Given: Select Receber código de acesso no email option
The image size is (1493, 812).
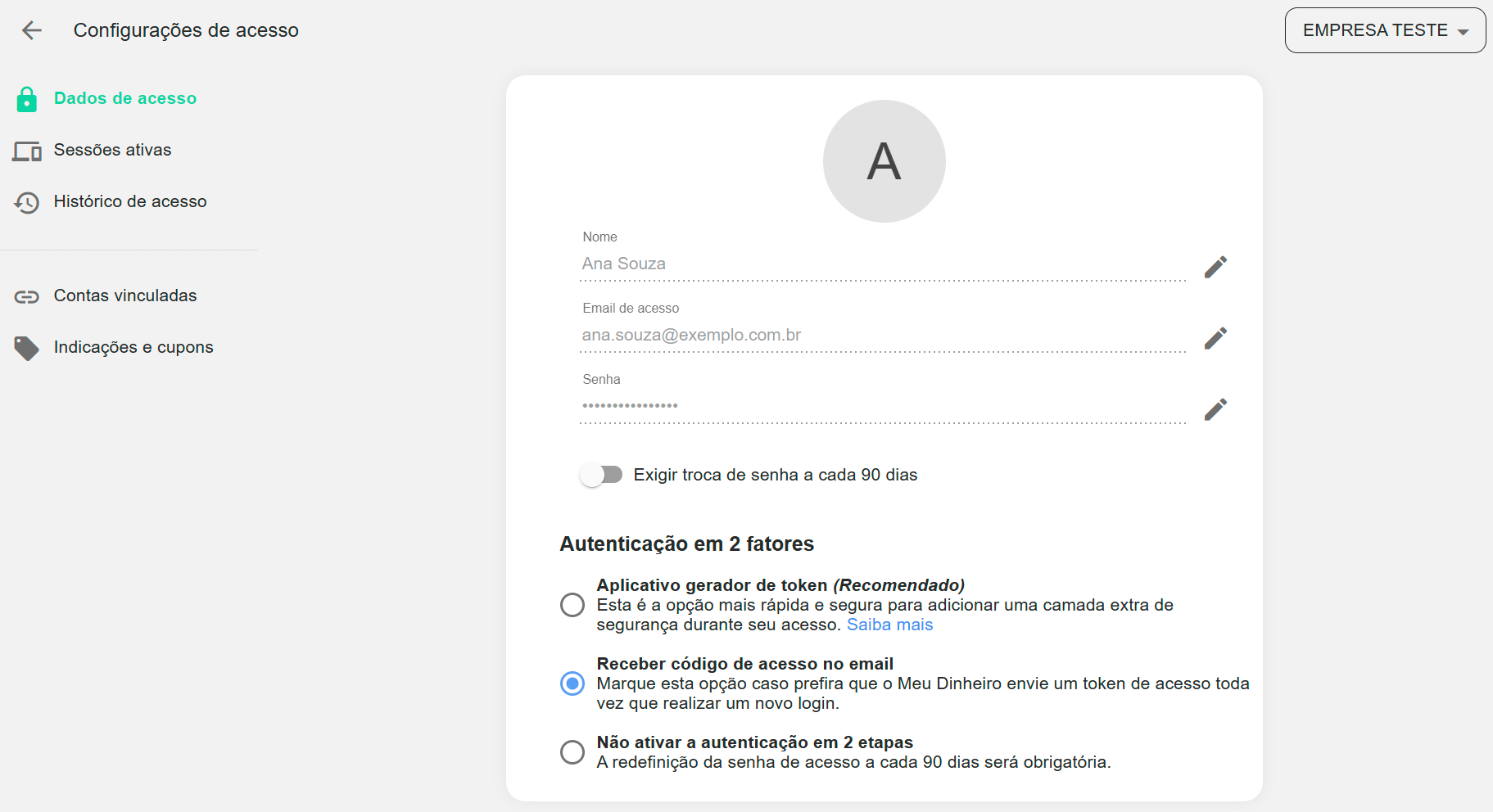Looking at the screenshot, I should 572,684.
